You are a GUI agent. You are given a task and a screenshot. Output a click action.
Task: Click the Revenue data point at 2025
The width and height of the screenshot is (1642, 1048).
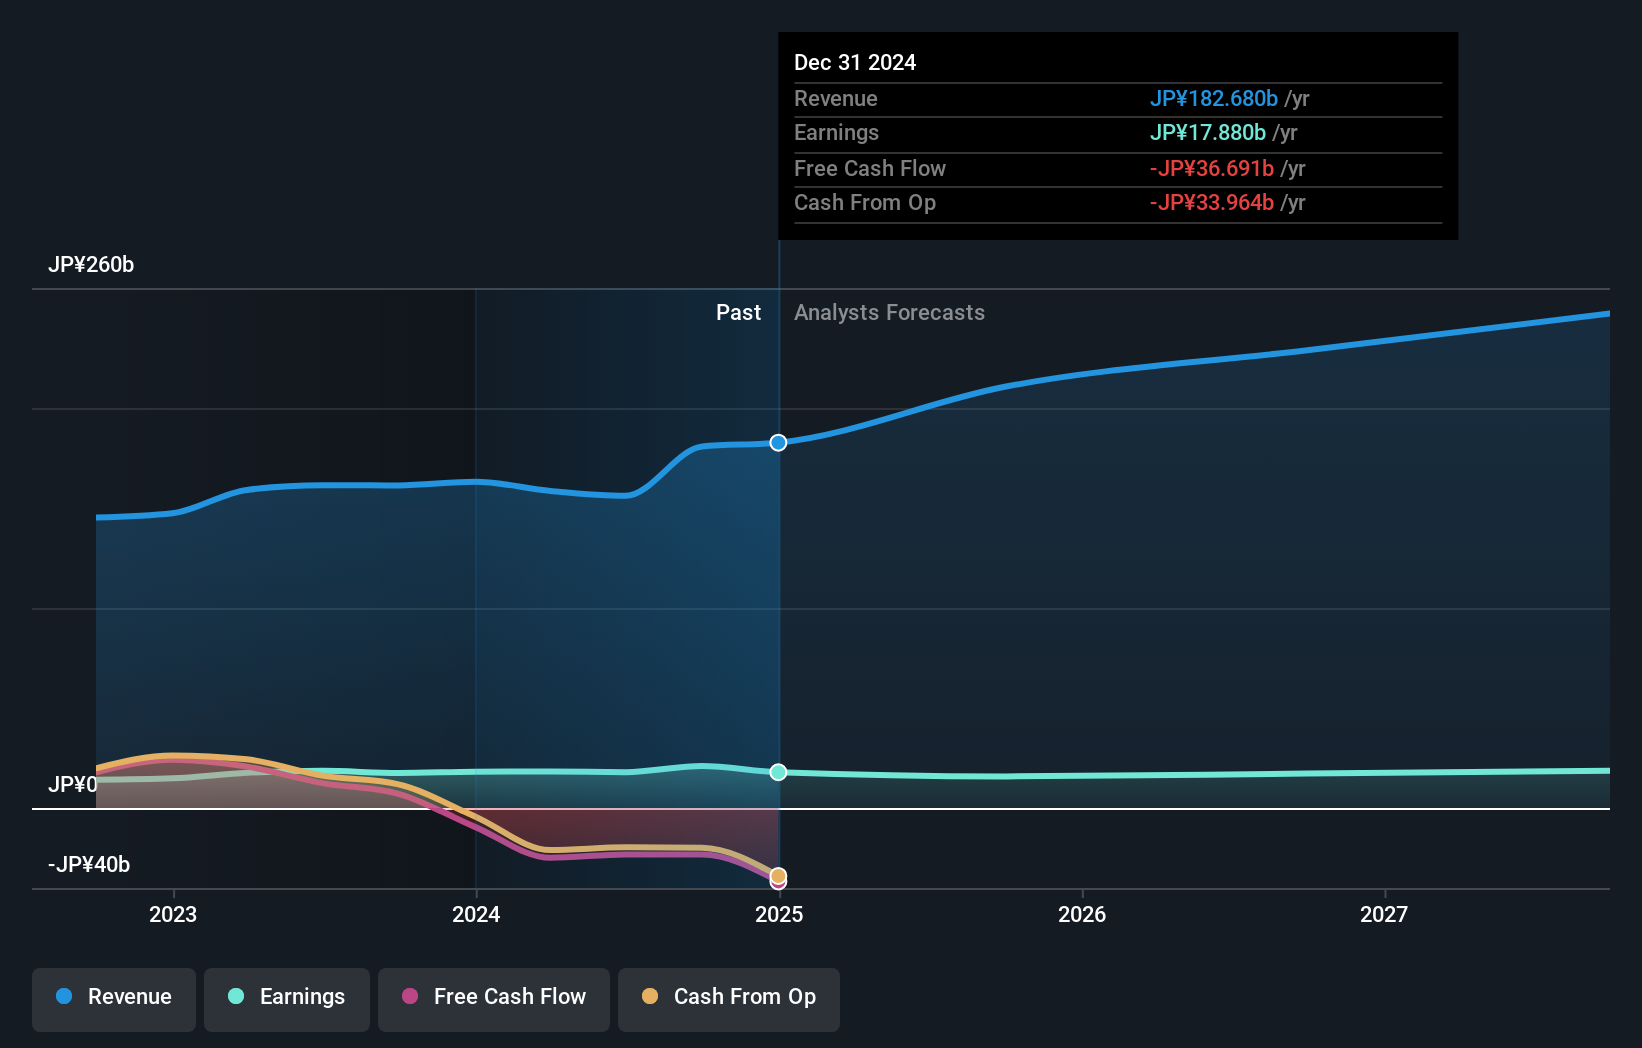[778, 443]
